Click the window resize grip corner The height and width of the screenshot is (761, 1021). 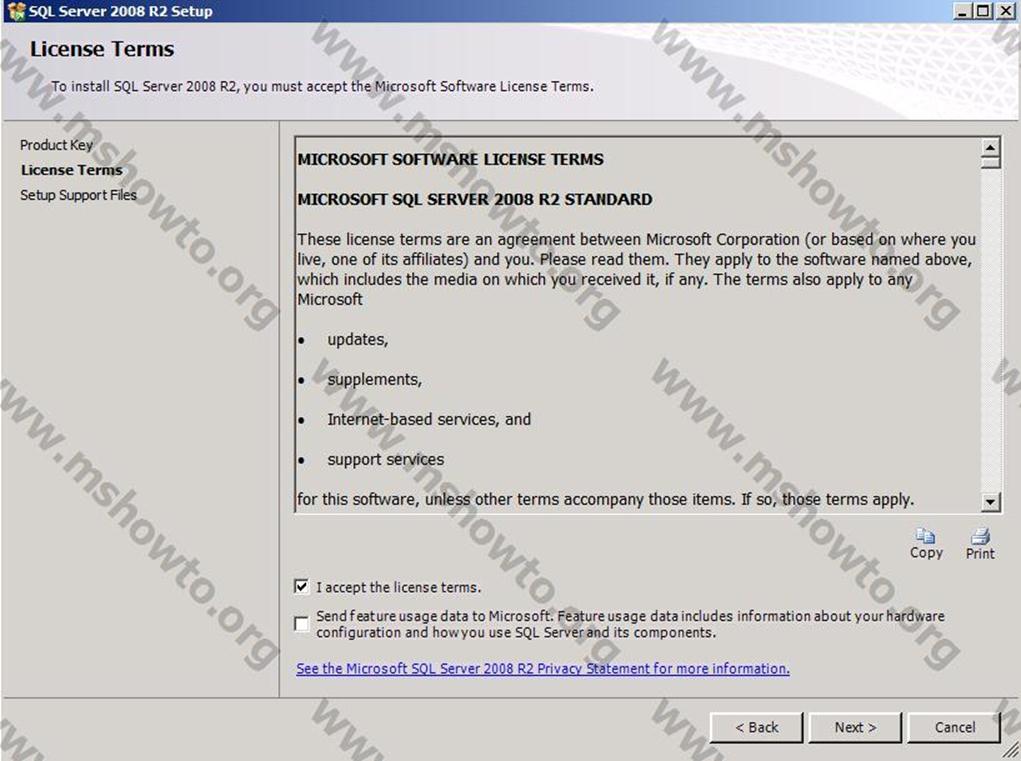[1011, 751]
